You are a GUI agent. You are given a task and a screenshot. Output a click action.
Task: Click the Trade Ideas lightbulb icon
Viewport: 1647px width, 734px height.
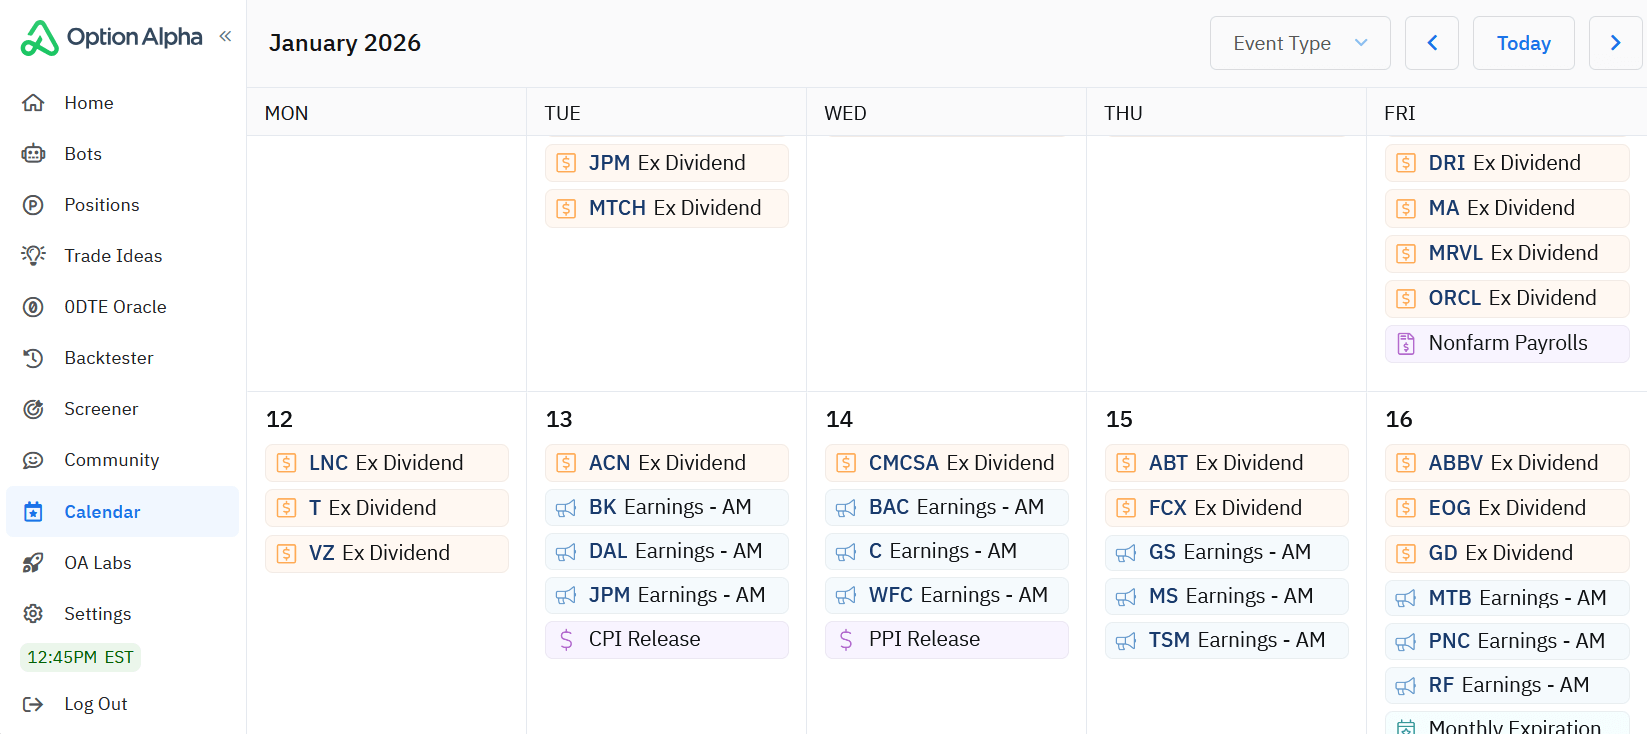[33, 256]
